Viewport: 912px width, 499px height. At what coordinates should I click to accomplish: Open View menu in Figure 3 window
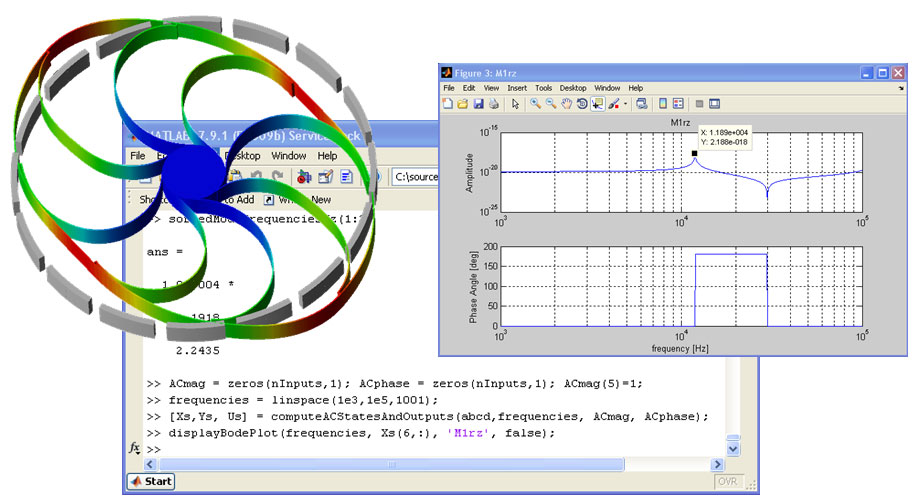click(491, 88)
